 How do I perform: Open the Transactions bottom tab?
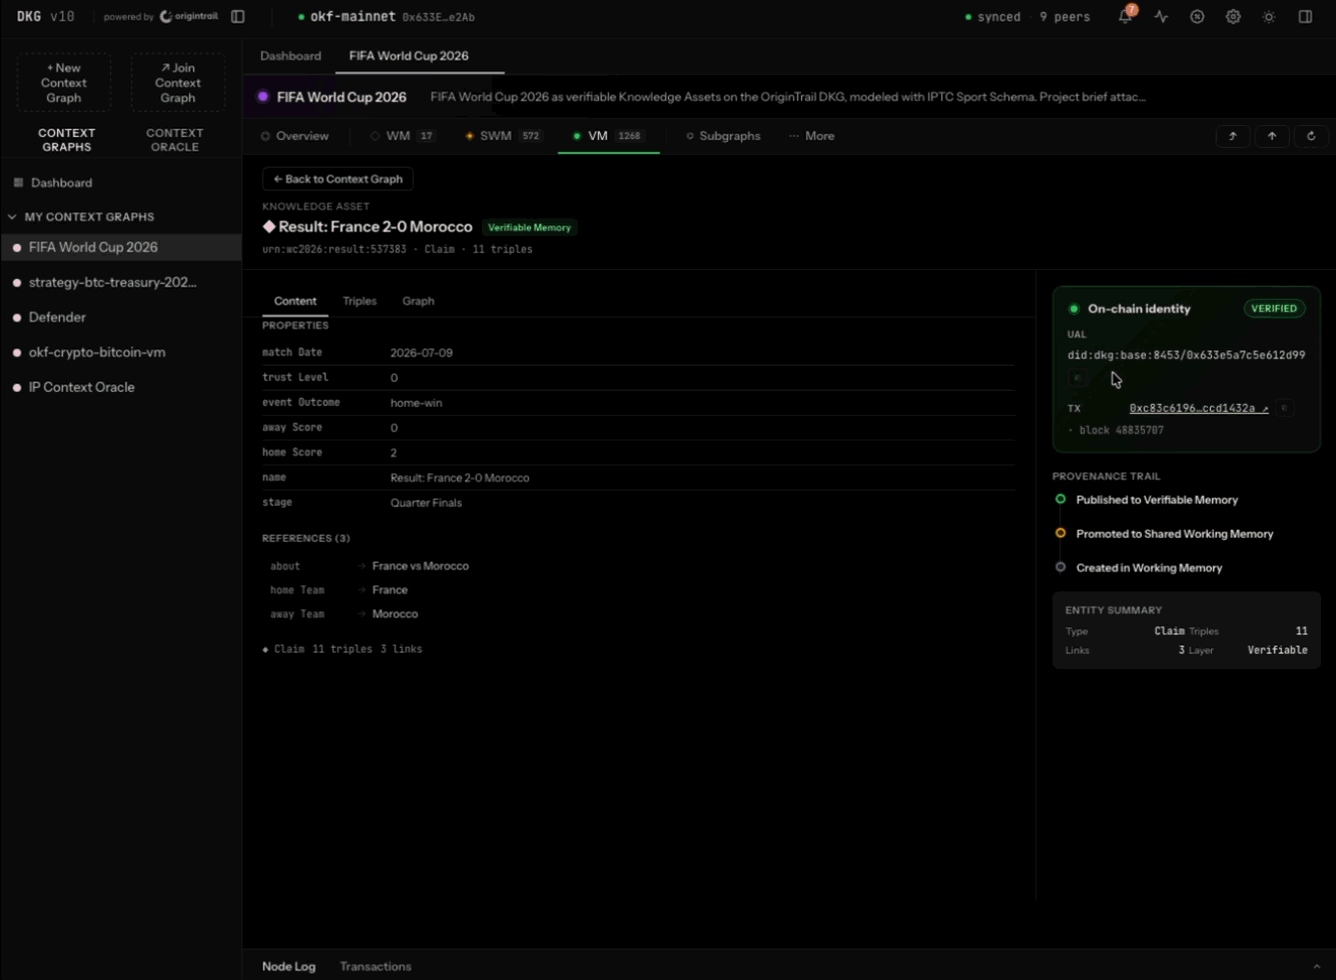(376, 966)
